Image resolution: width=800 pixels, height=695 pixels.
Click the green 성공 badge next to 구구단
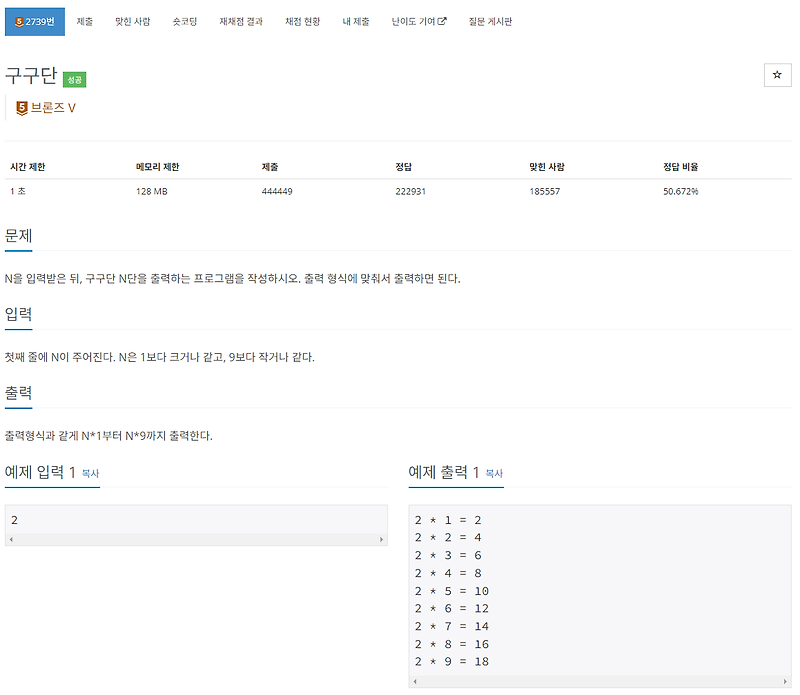(x=74, y=78)
